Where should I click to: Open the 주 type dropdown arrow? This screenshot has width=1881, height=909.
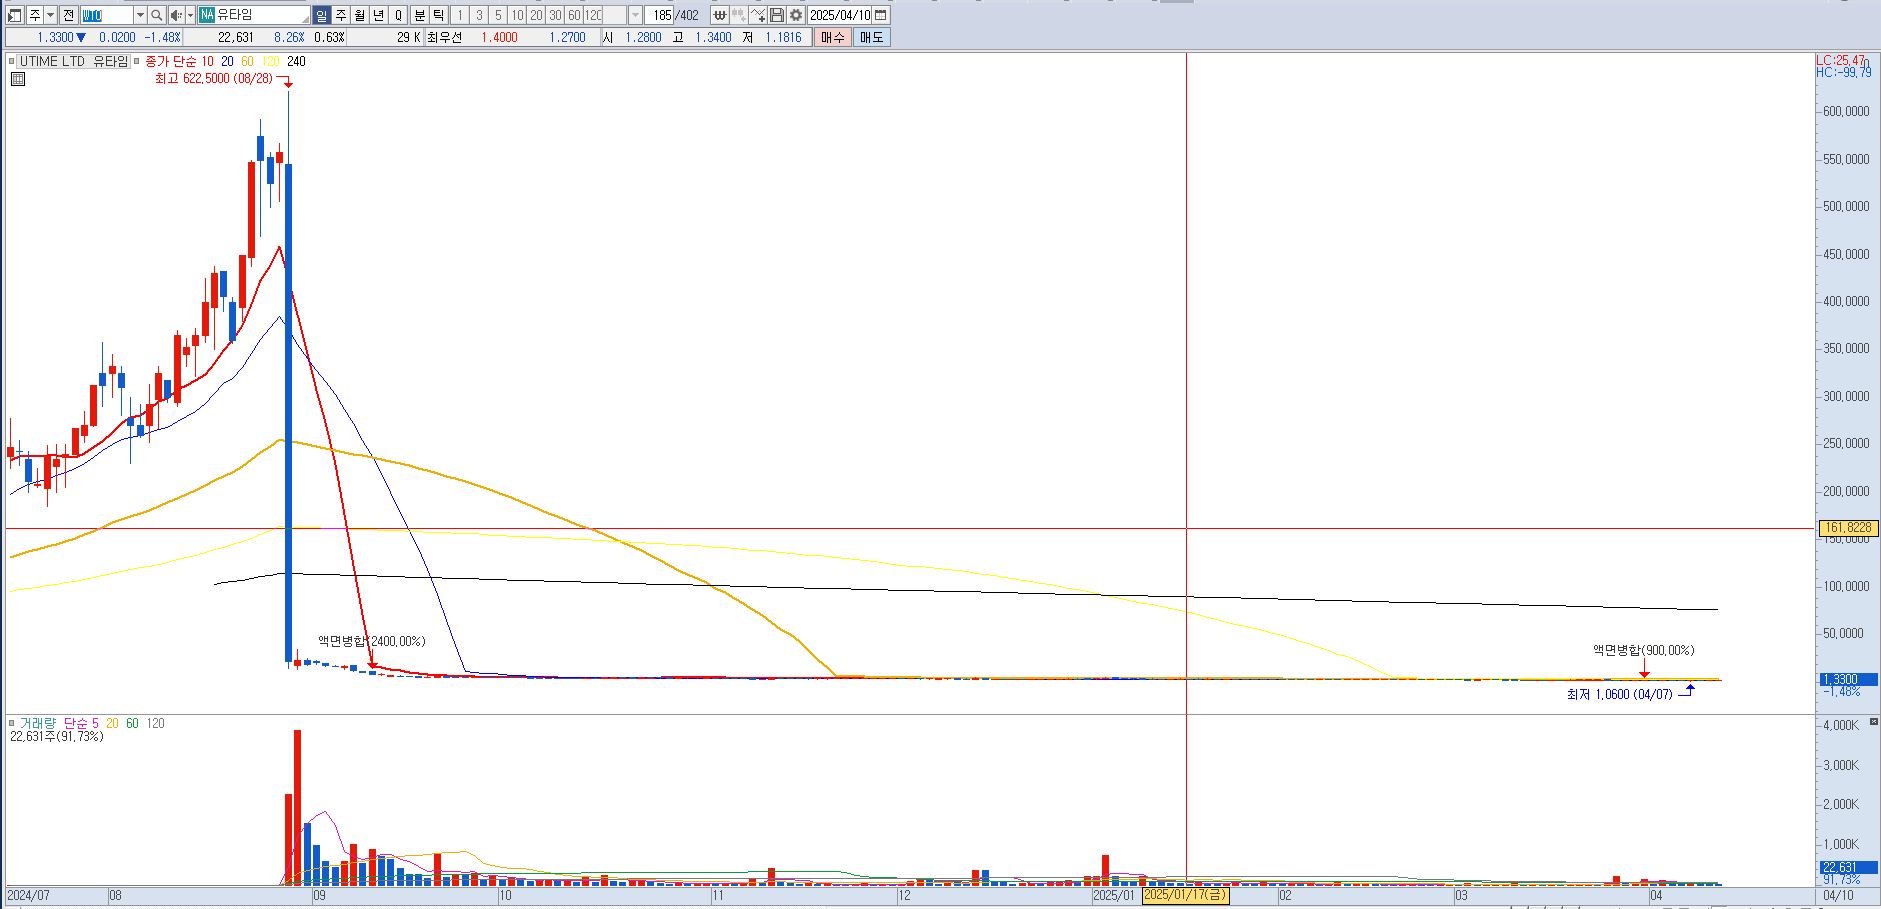[x=50, y=15]
